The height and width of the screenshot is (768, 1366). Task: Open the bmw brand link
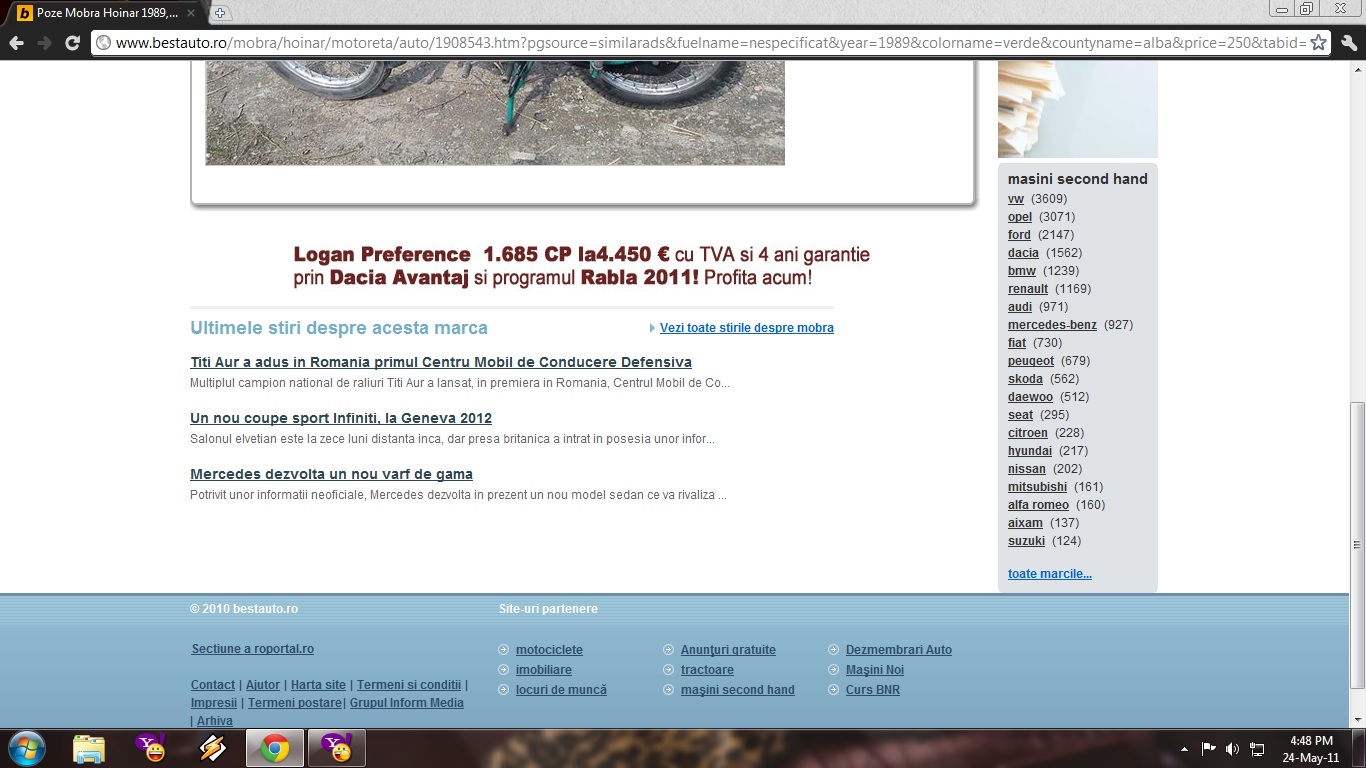pyautogui.click(x=1022, y=271)
